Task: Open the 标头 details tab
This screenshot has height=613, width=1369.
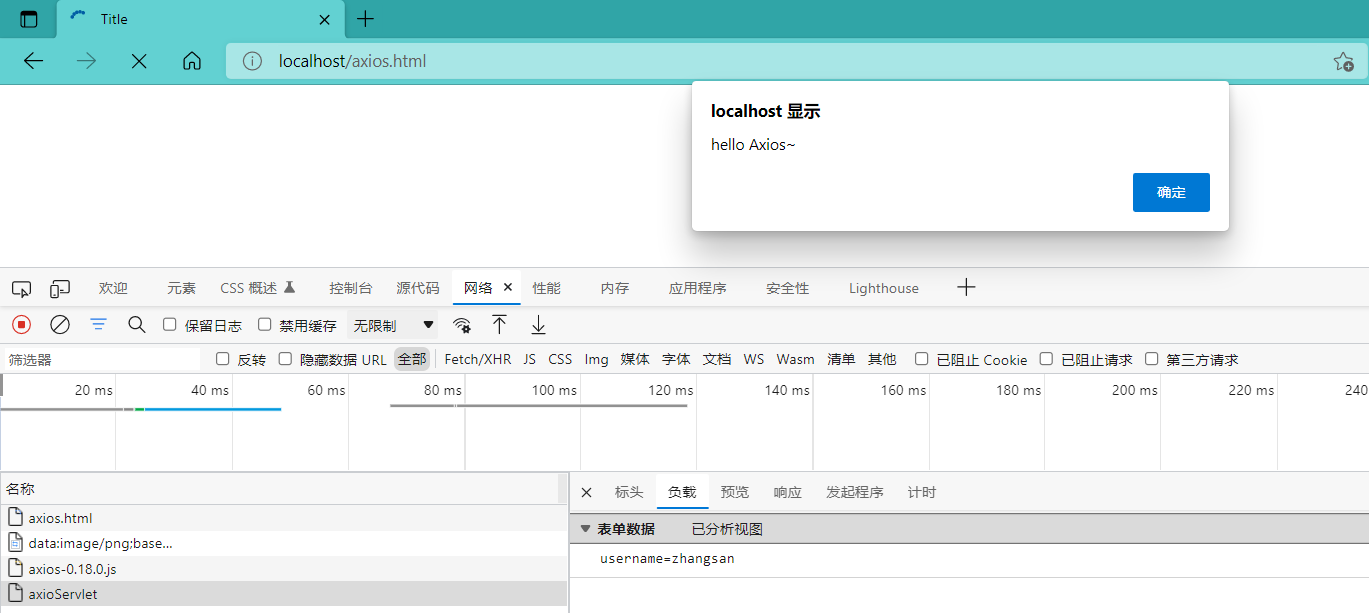Action: (629, 492)
